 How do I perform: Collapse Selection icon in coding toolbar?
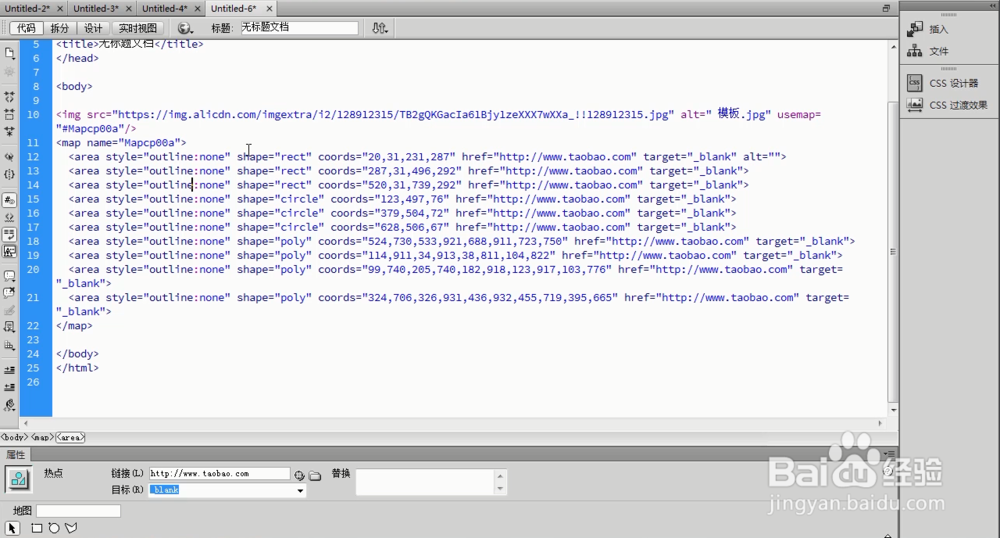point(10,115)
